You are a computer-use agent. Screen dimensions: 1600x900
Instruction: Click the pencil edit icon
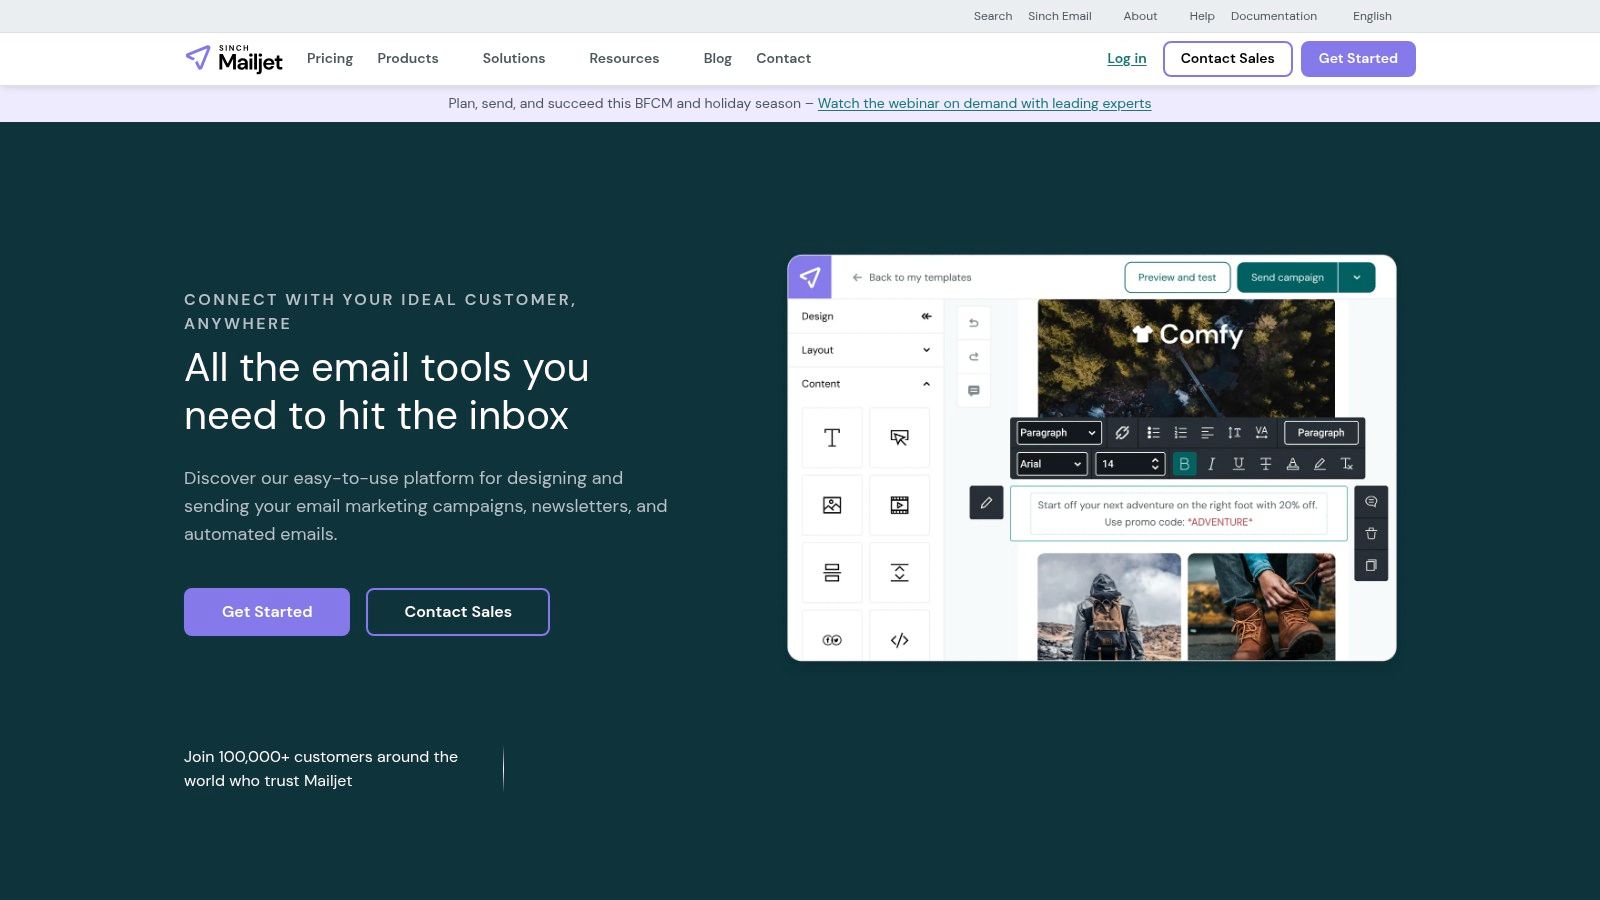click(986, 502)
